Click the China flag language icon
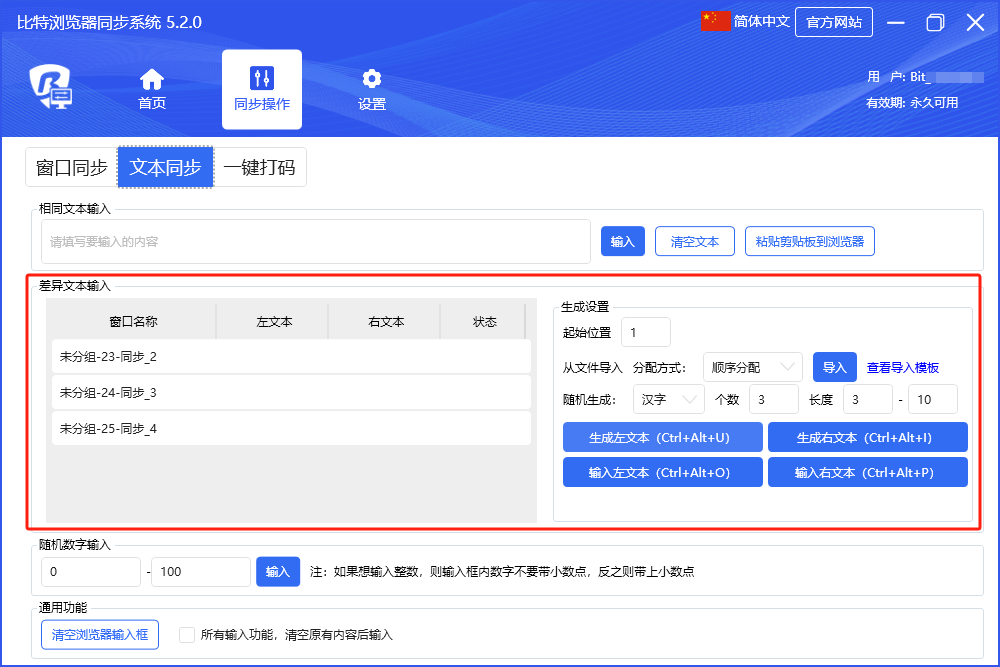The image size is (1000, 667). tap(716, 22)
